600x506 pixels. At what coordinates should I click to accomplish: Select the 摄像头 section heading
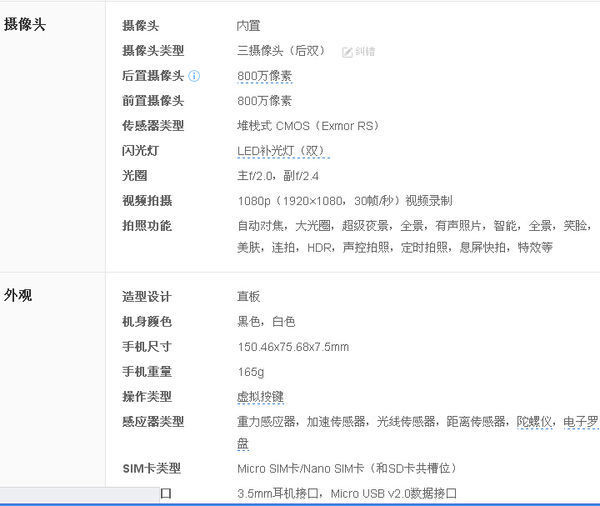[x=25, y=25]
